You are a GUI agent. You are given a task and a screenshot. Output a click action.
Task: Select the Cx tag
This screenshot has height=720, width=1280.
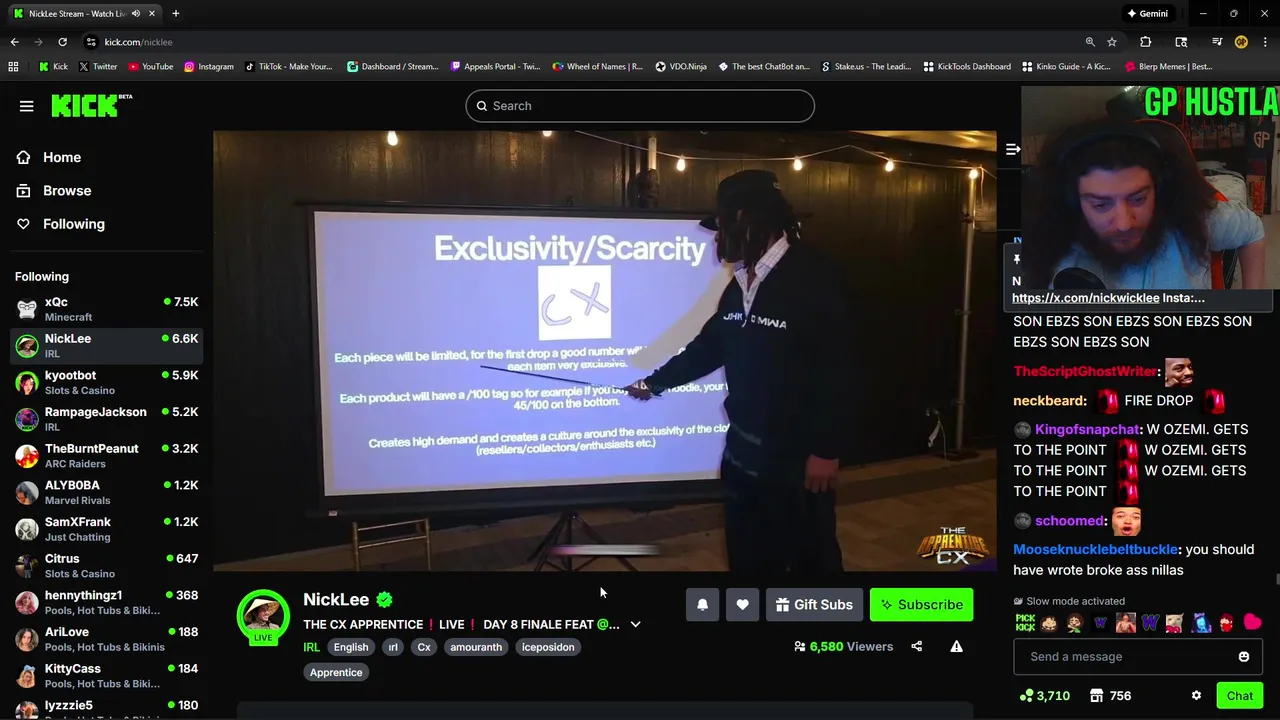[x=424, y=647]
